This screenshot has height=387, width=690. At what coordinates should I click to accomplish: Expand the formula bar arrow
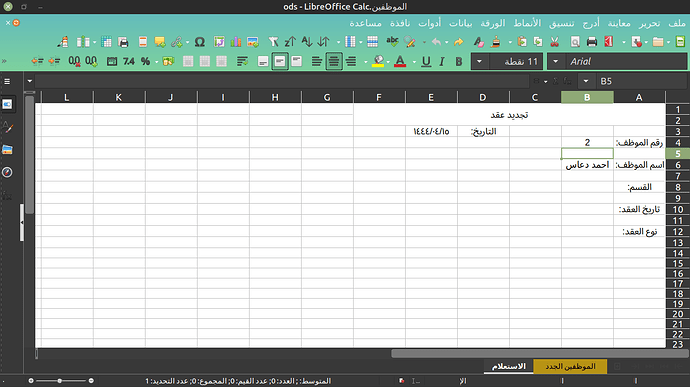(29, 81)
